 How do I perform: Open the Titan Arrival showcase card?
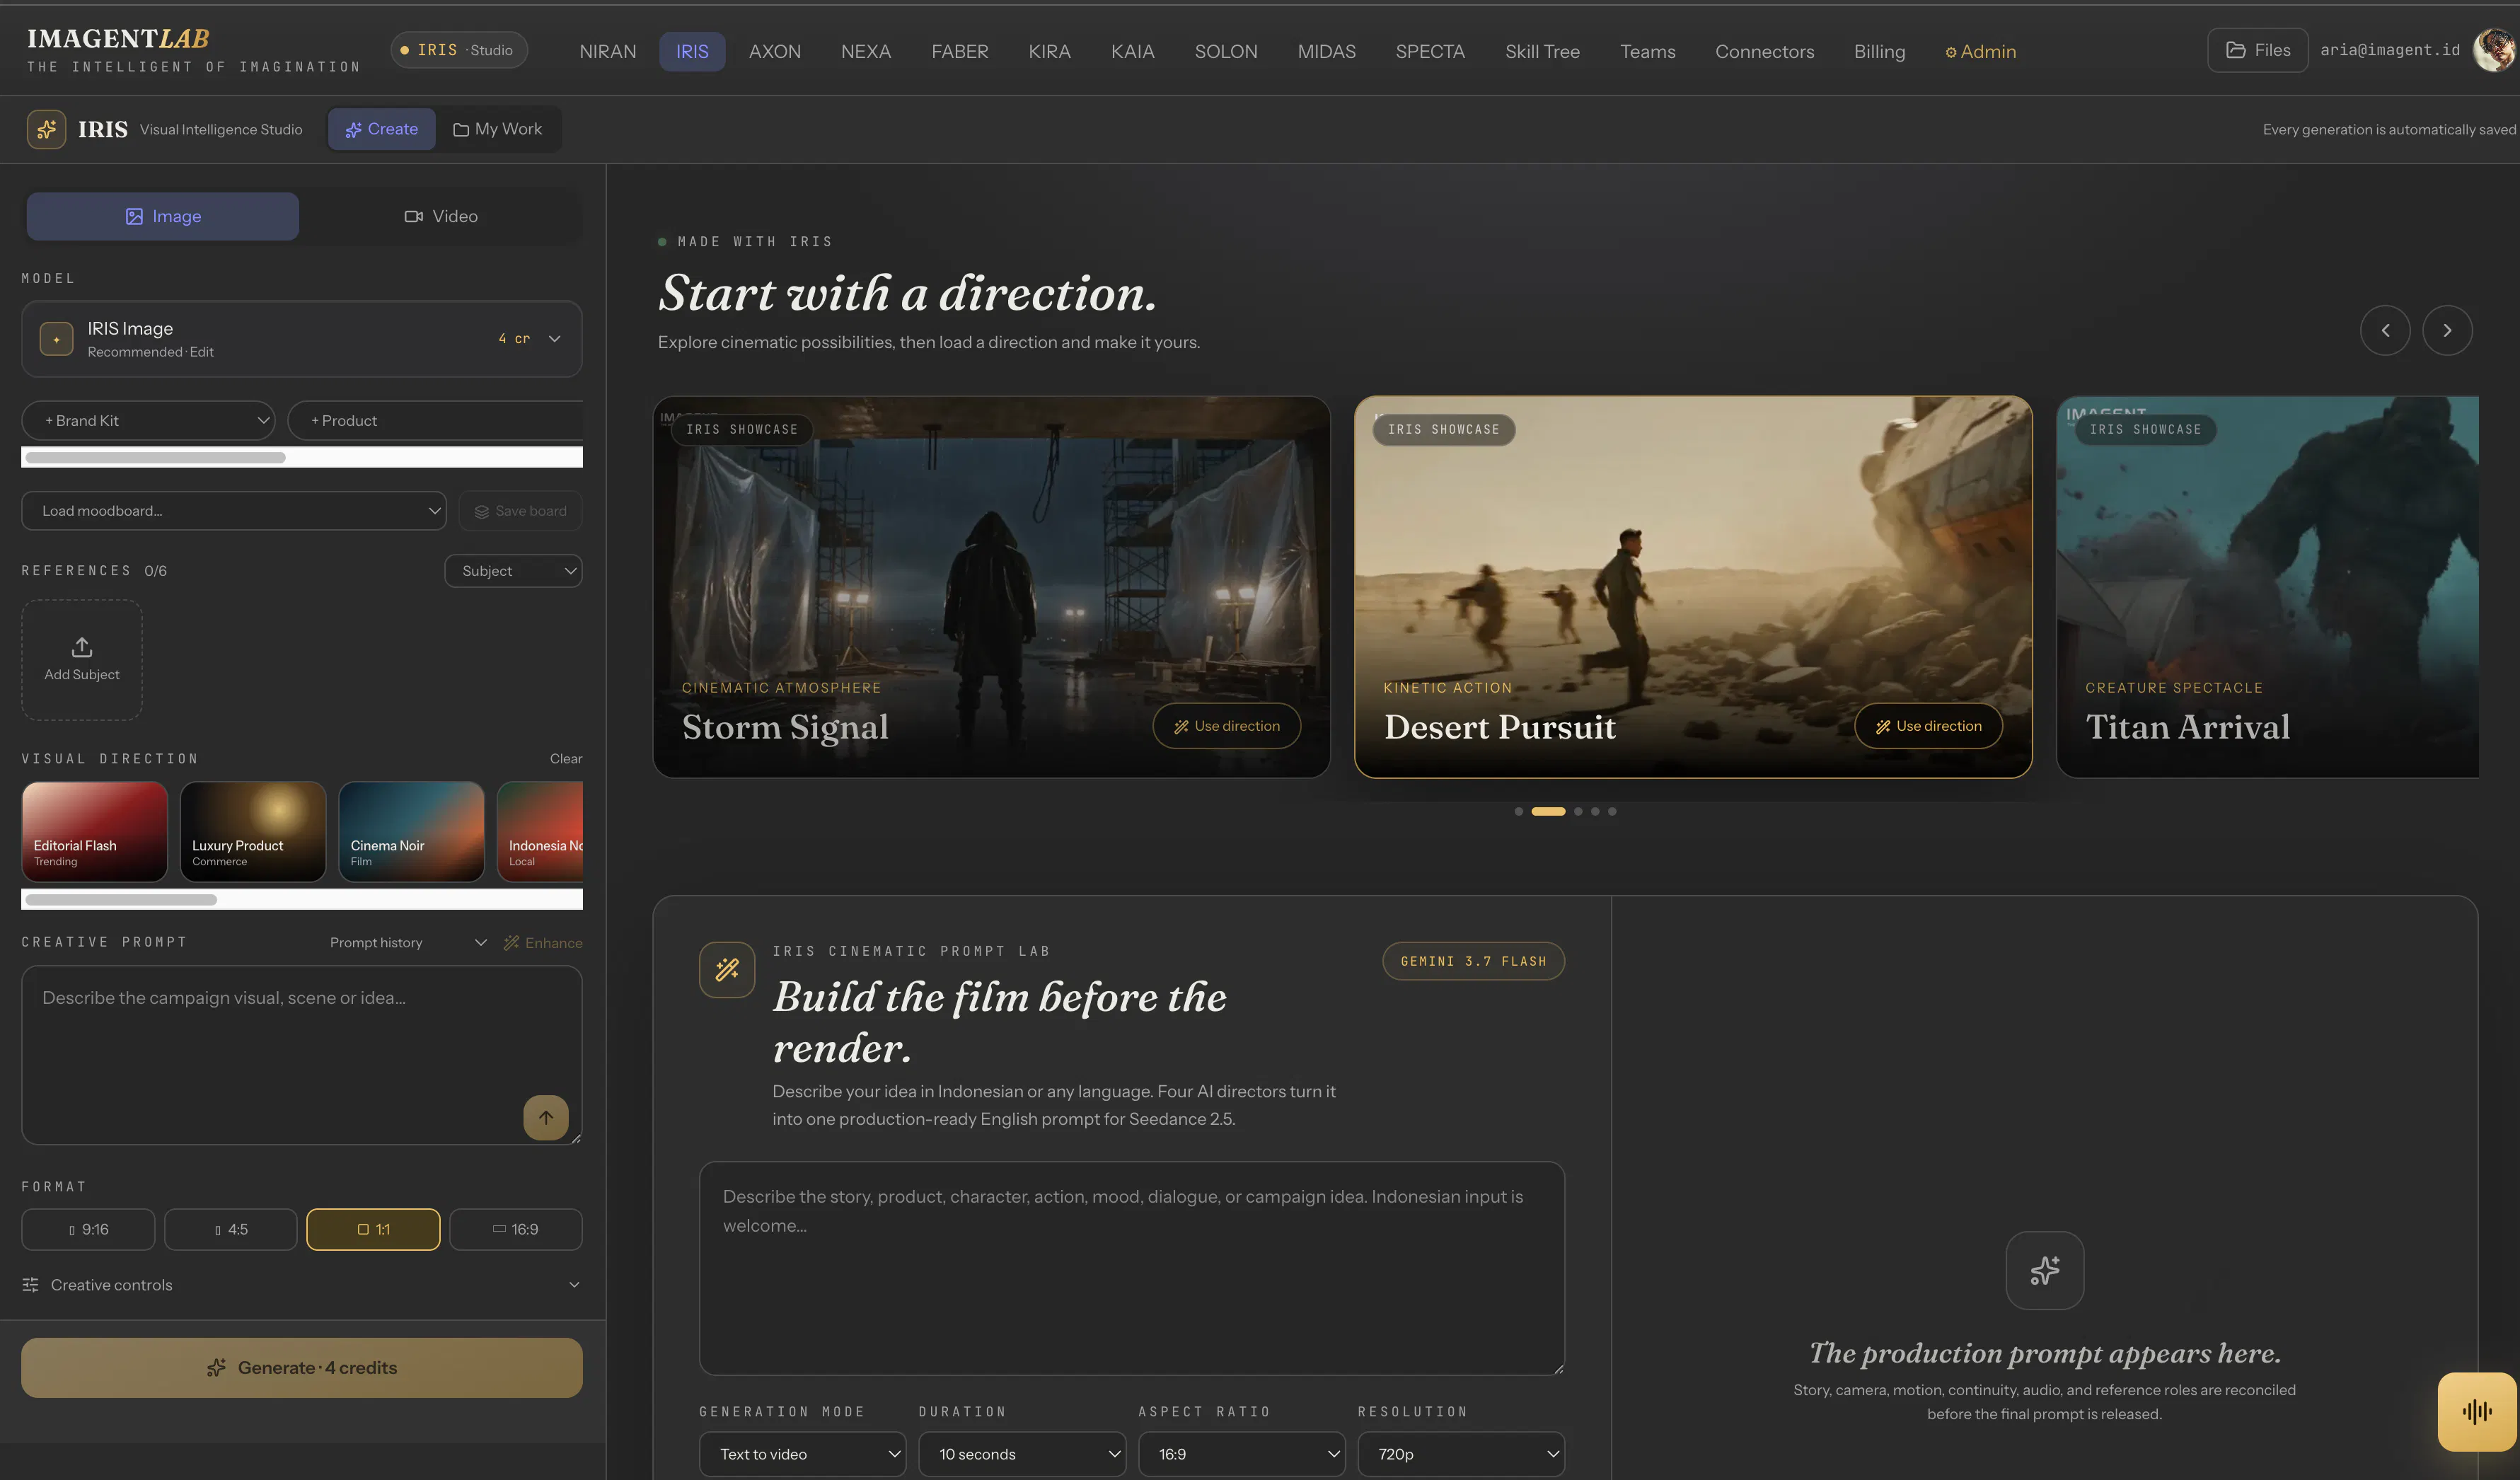tap(2267, 587)
